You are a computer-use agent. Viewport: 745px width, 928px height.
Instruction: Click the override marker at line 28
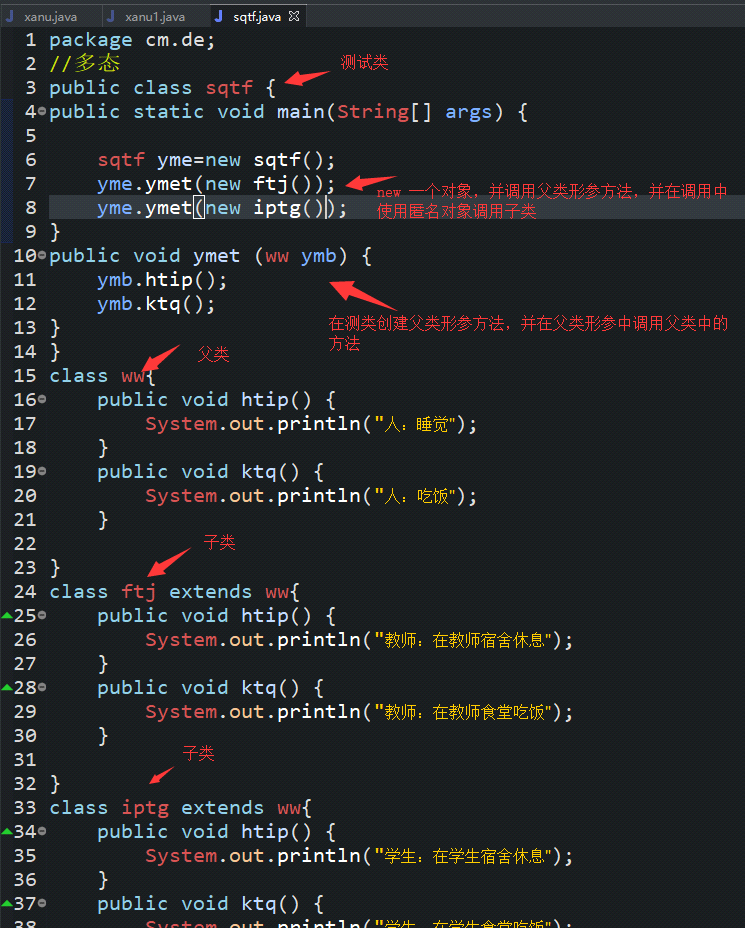pyautogui.click(x=7, y=687)
